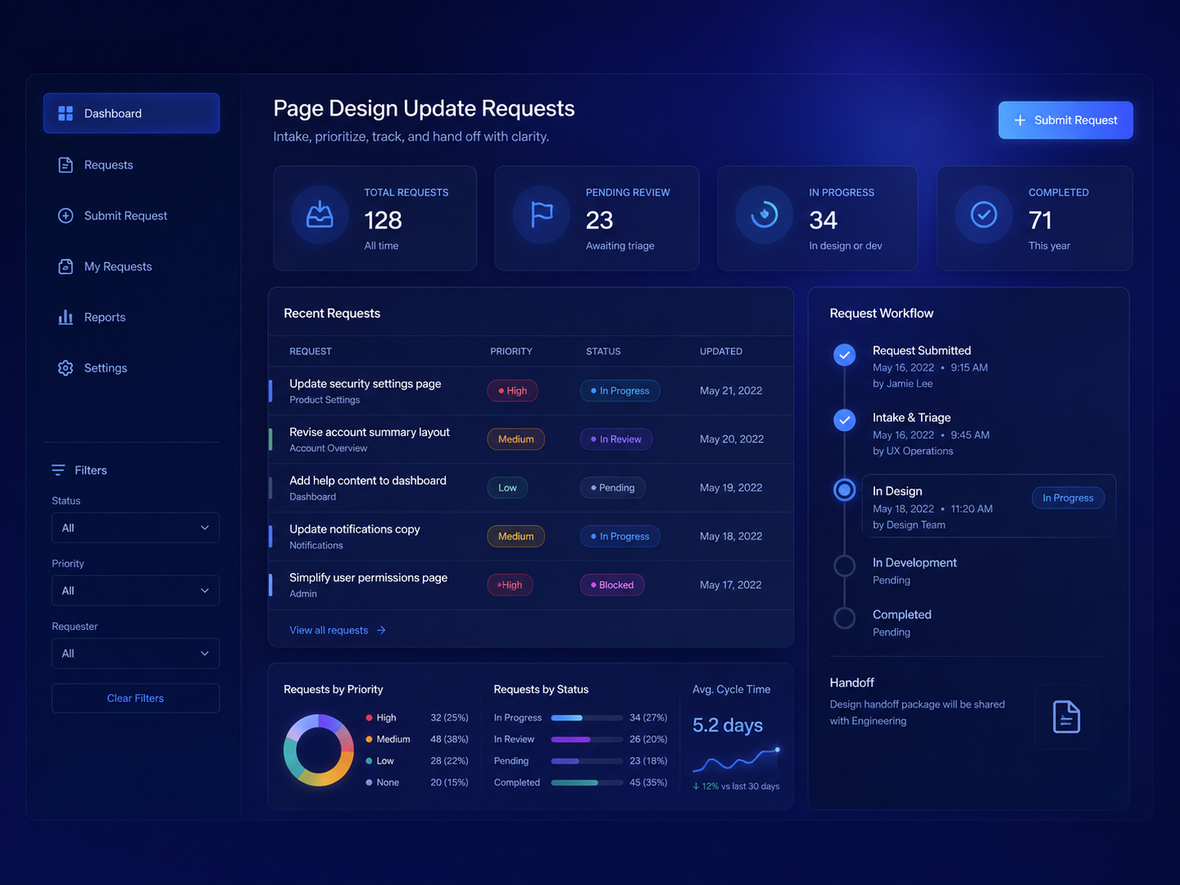Click the In Progress spinner icon
1180x885 pixels.
[x=765, y=215]
